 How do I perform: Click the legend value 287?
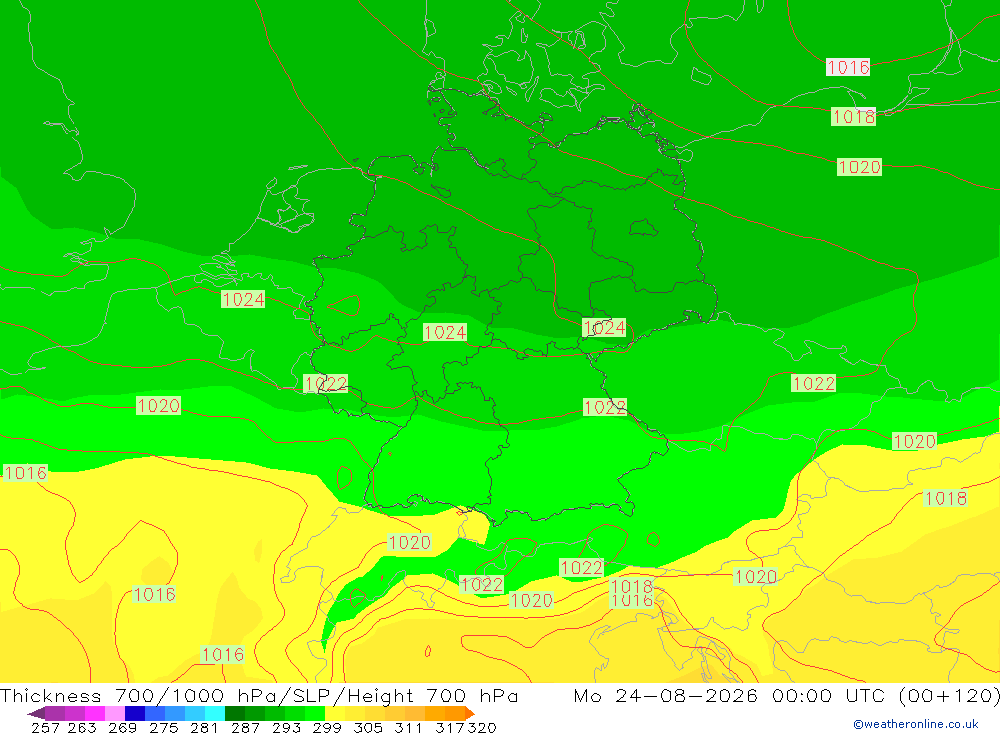click(x=245, y=727)
